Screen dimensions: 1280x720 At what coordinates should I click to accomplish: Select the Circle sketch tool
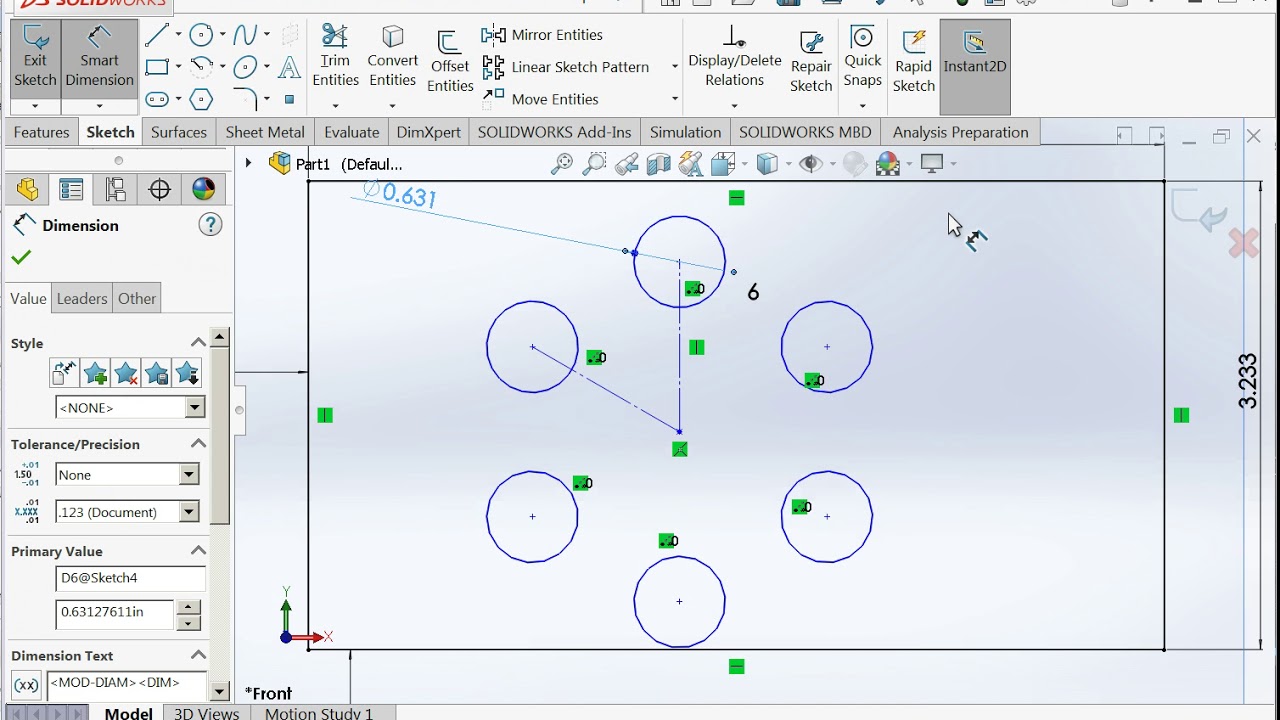pyautogui.click(x=201, y=36)
